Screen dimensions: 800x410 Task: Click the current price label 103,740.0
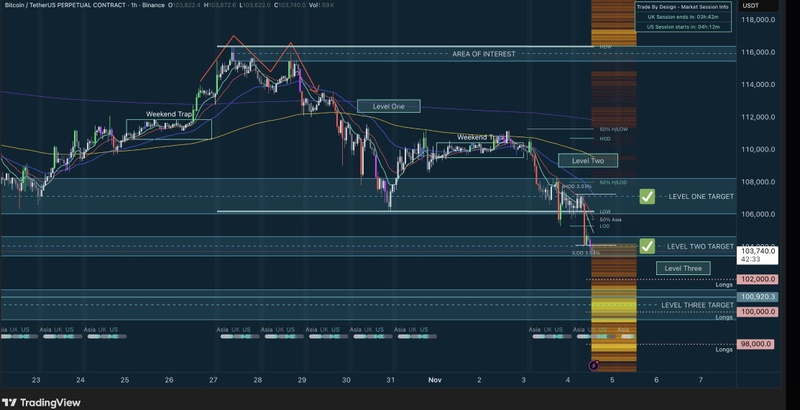[758, 251]
